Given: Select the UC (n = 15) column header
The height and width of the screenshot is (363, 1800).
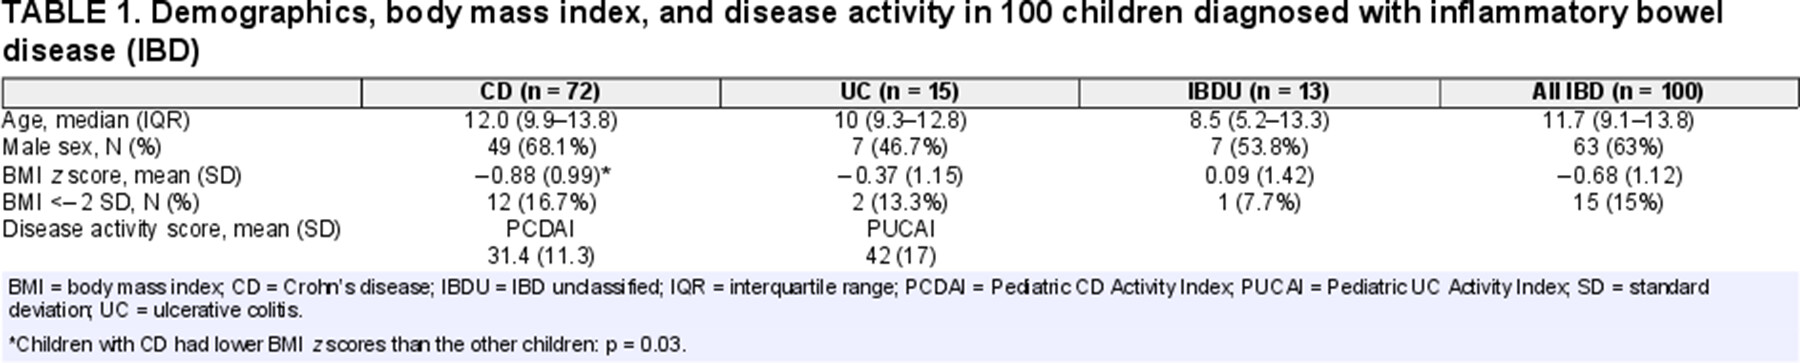Looking at the screenshot, I should coord(899,92).
